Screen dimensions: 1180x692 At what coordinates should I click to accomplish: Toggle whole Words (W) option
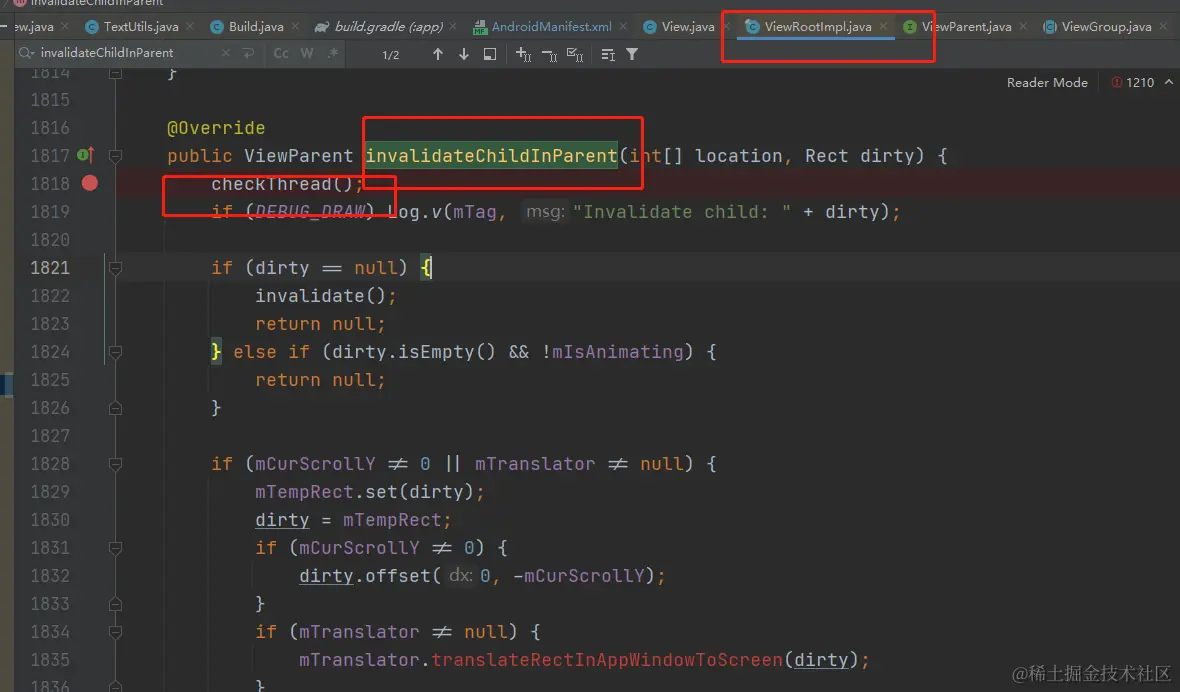[x=307, y=53]
